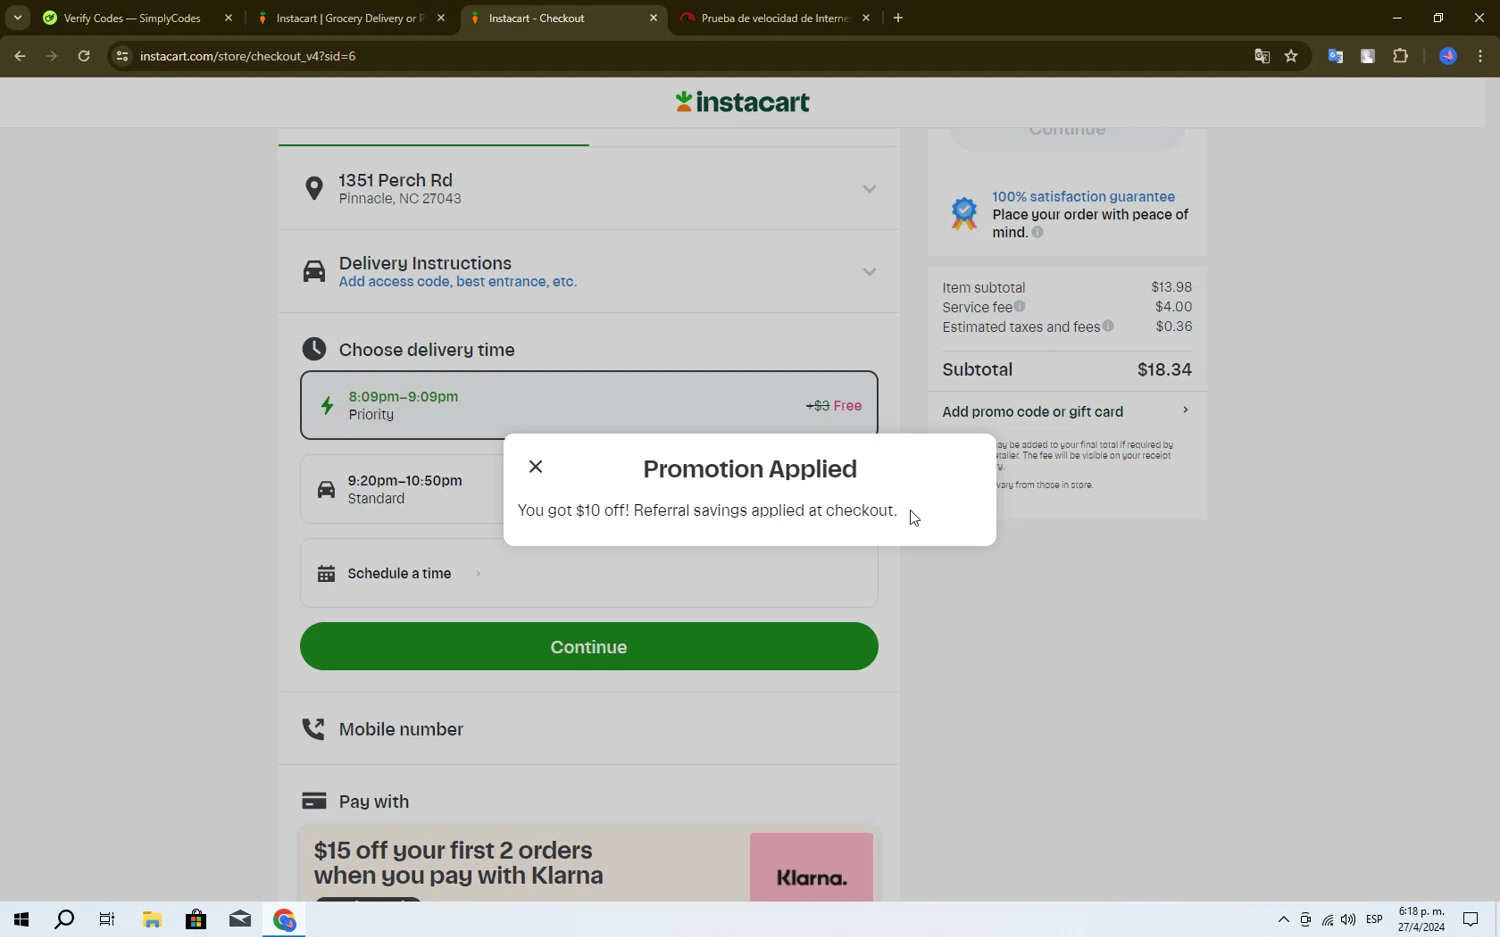Select the 8:09pm–9:09pm Priority delivery option
Screen dimensions: 1500x937
589,405
